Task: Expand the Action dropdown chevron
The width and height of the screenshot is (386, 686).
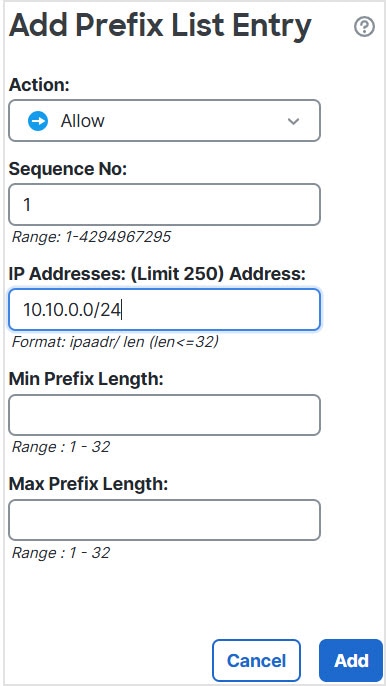Action: coord(293,121)
